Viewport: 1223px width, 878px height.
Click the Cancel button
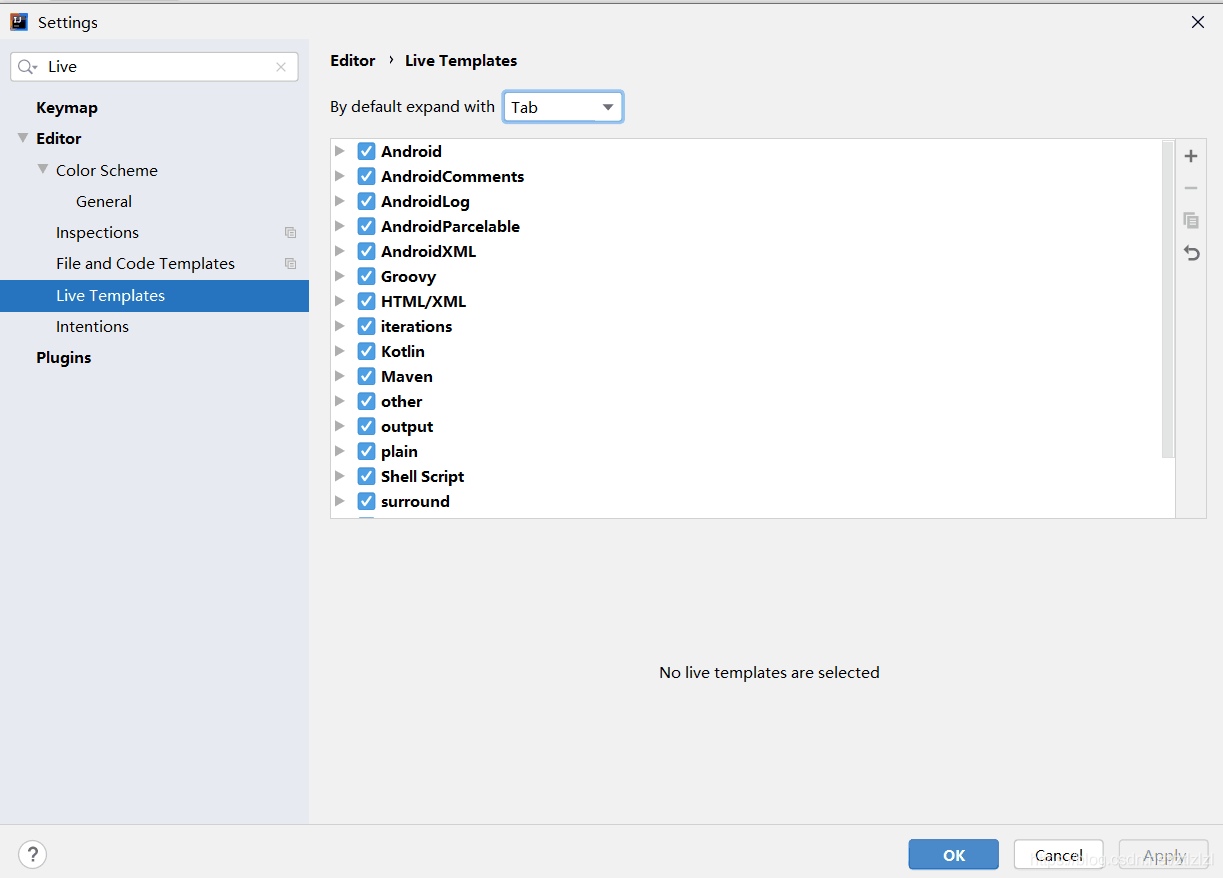(x=1059, y=855)
